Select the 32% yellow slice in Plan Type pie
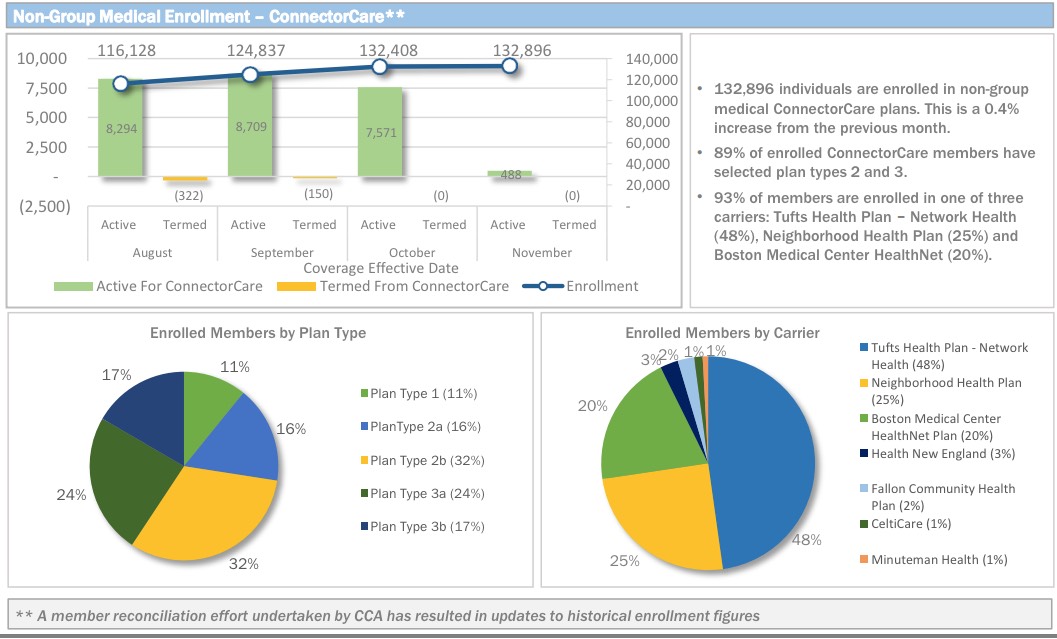This screenshot has height=639, width=1057. 210,510
